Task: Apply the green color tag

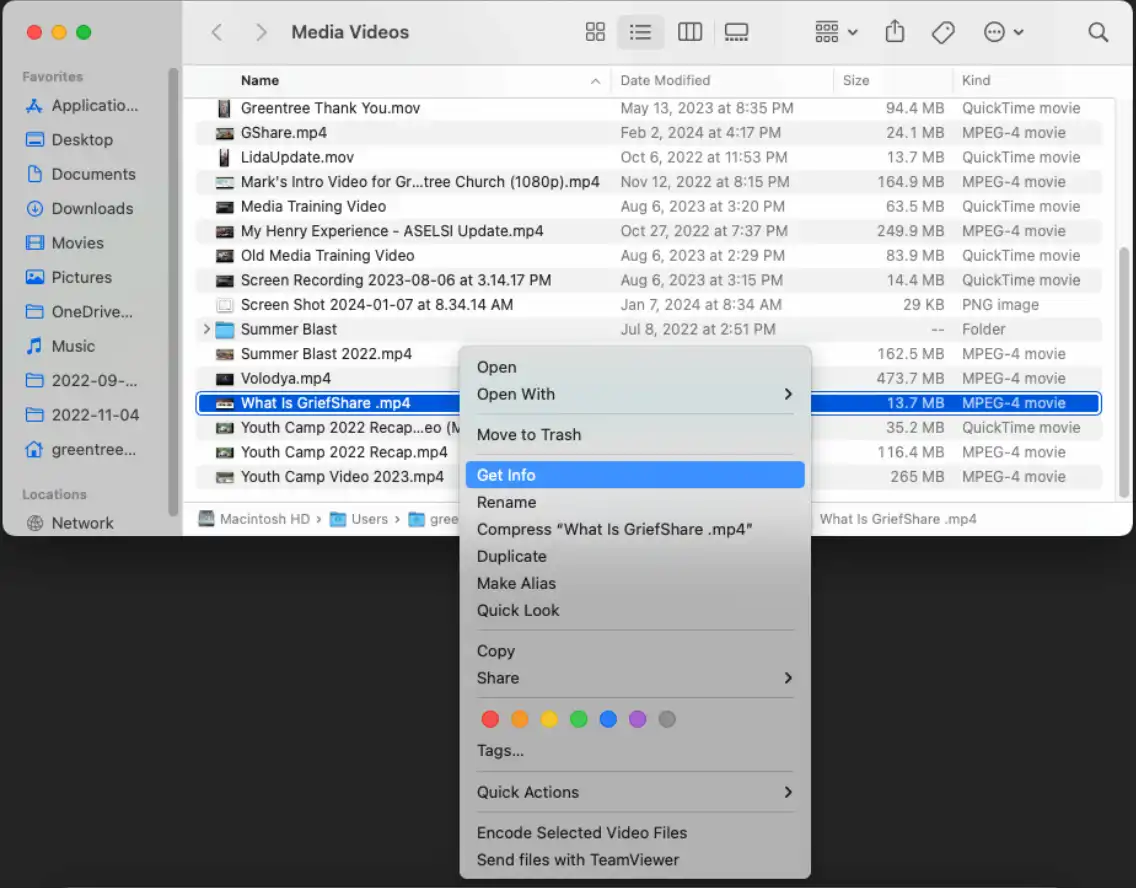Action: tap(578, 719)
